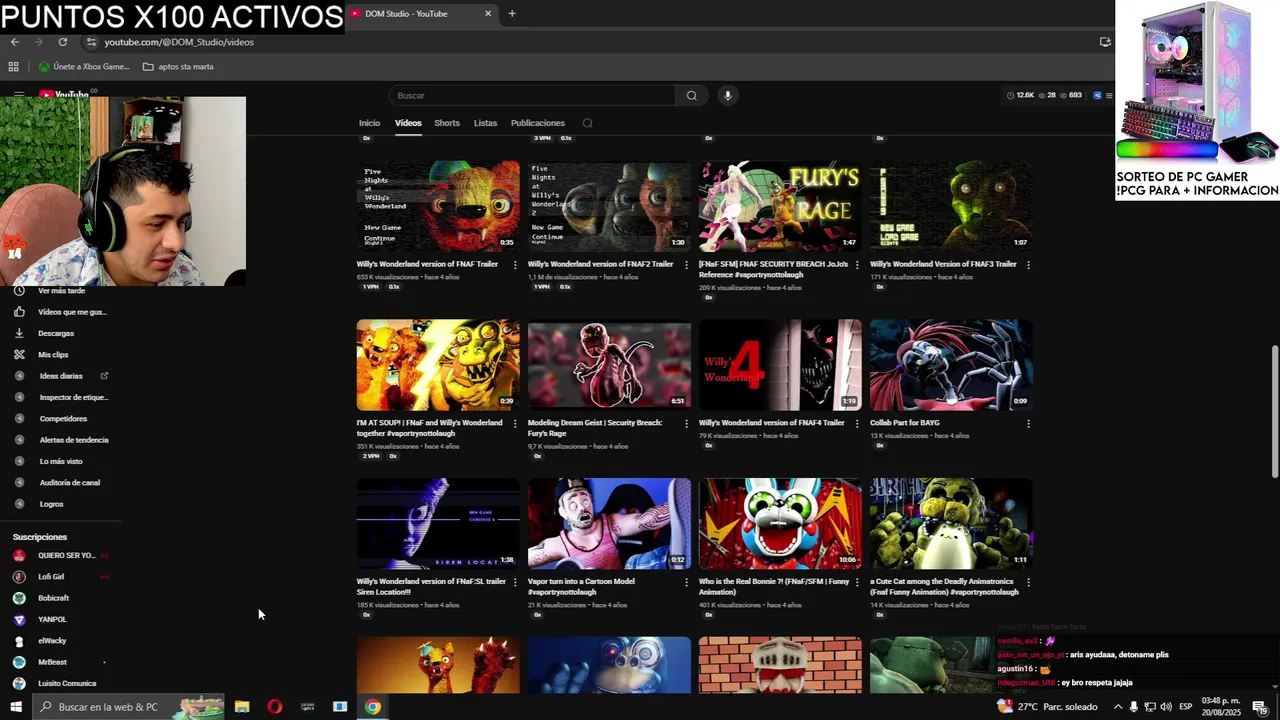Screen dimensions: 1280x720
Task: Open the apps grid in the bookmarks bar
Action: [13, 67]
